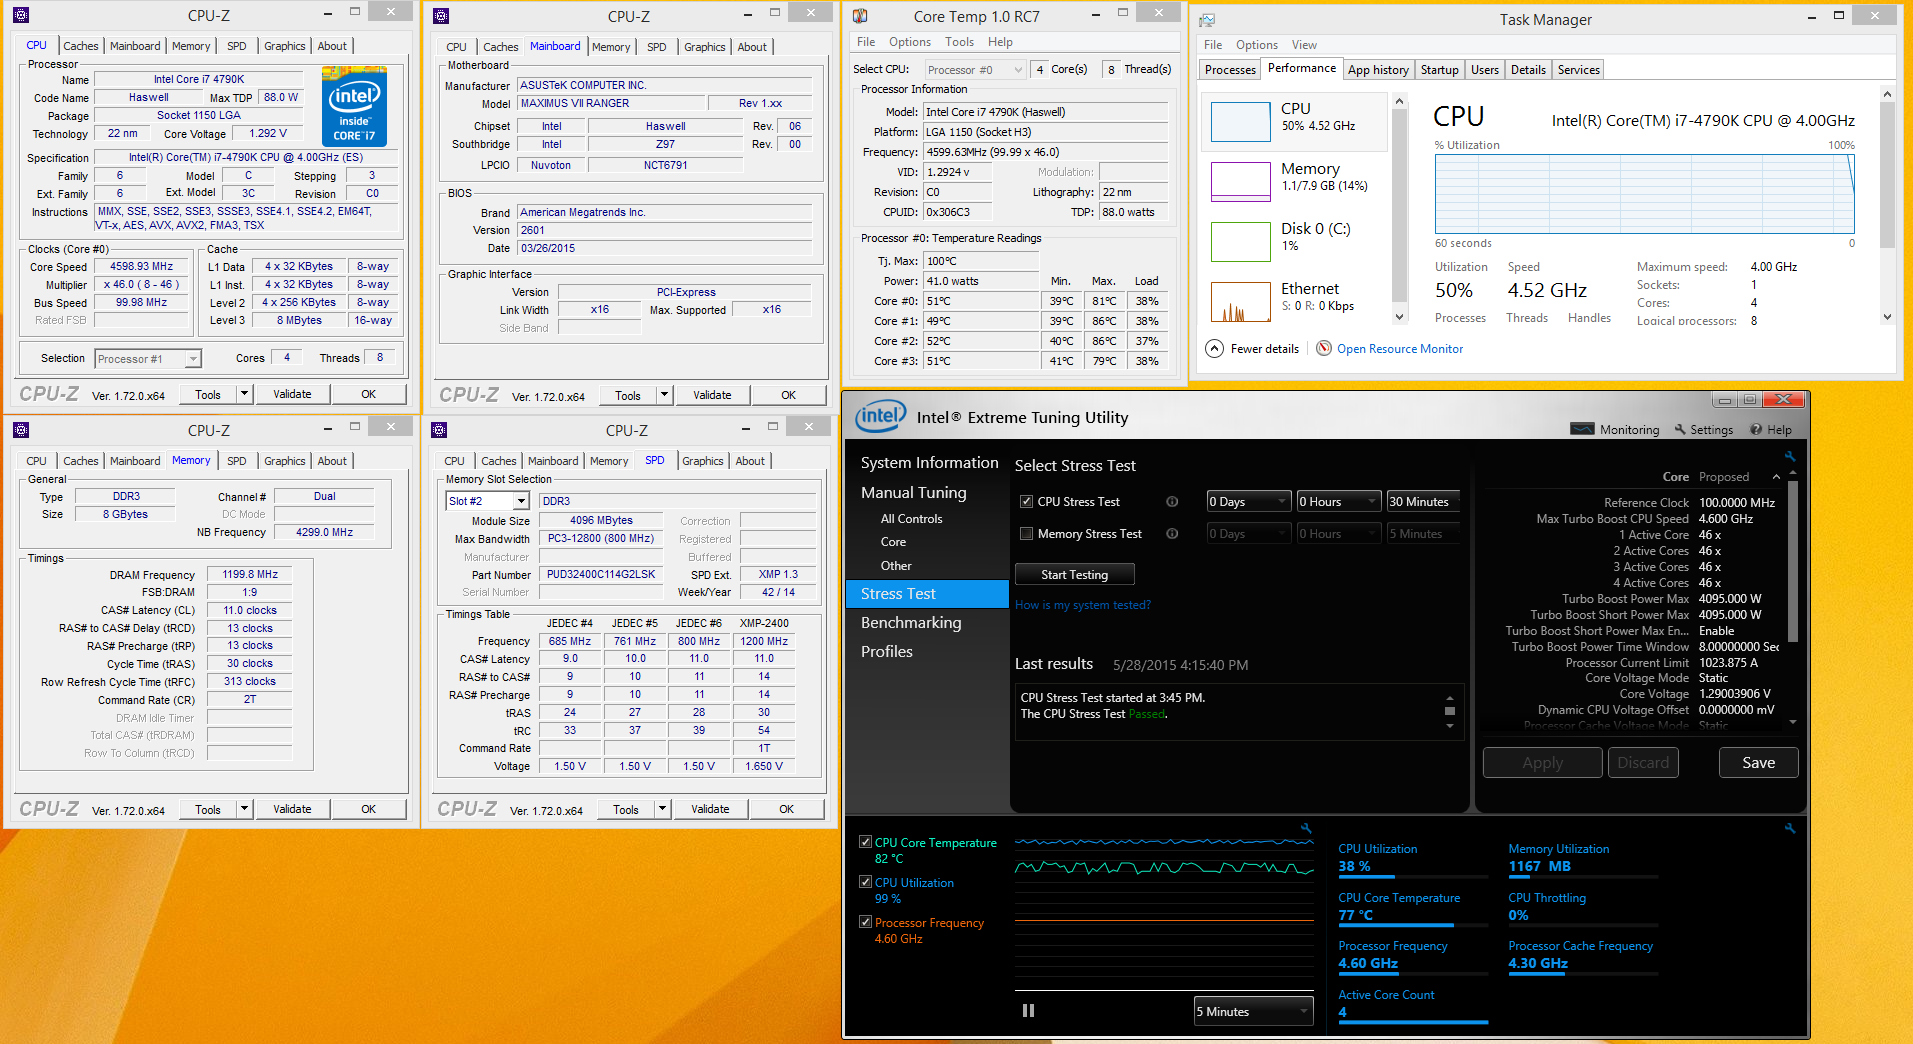1913x1044 pixels.
Task: Open Tools dropdown arrow in CPU-Z Mainboard window
Action: [x=663, y=395]
